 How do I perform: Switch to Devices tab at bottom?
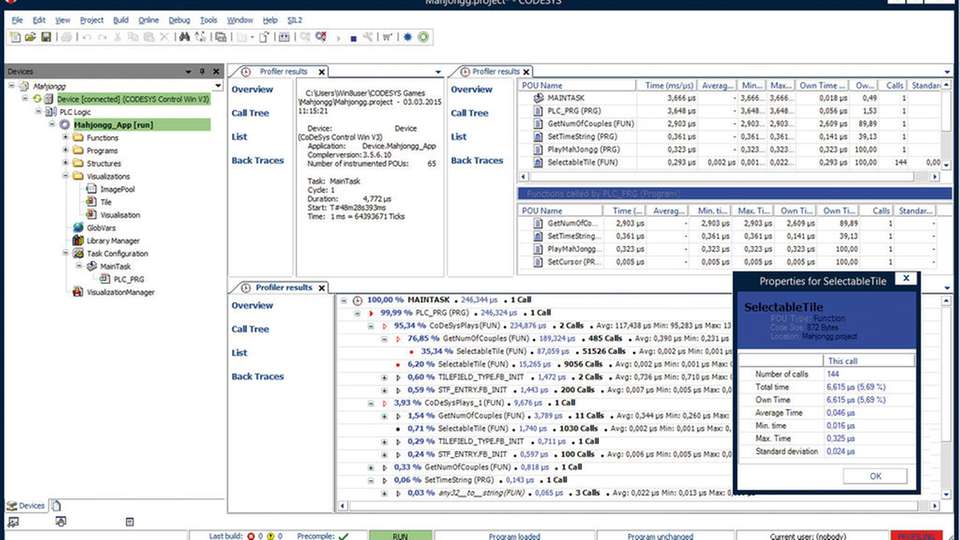[26, 506]
